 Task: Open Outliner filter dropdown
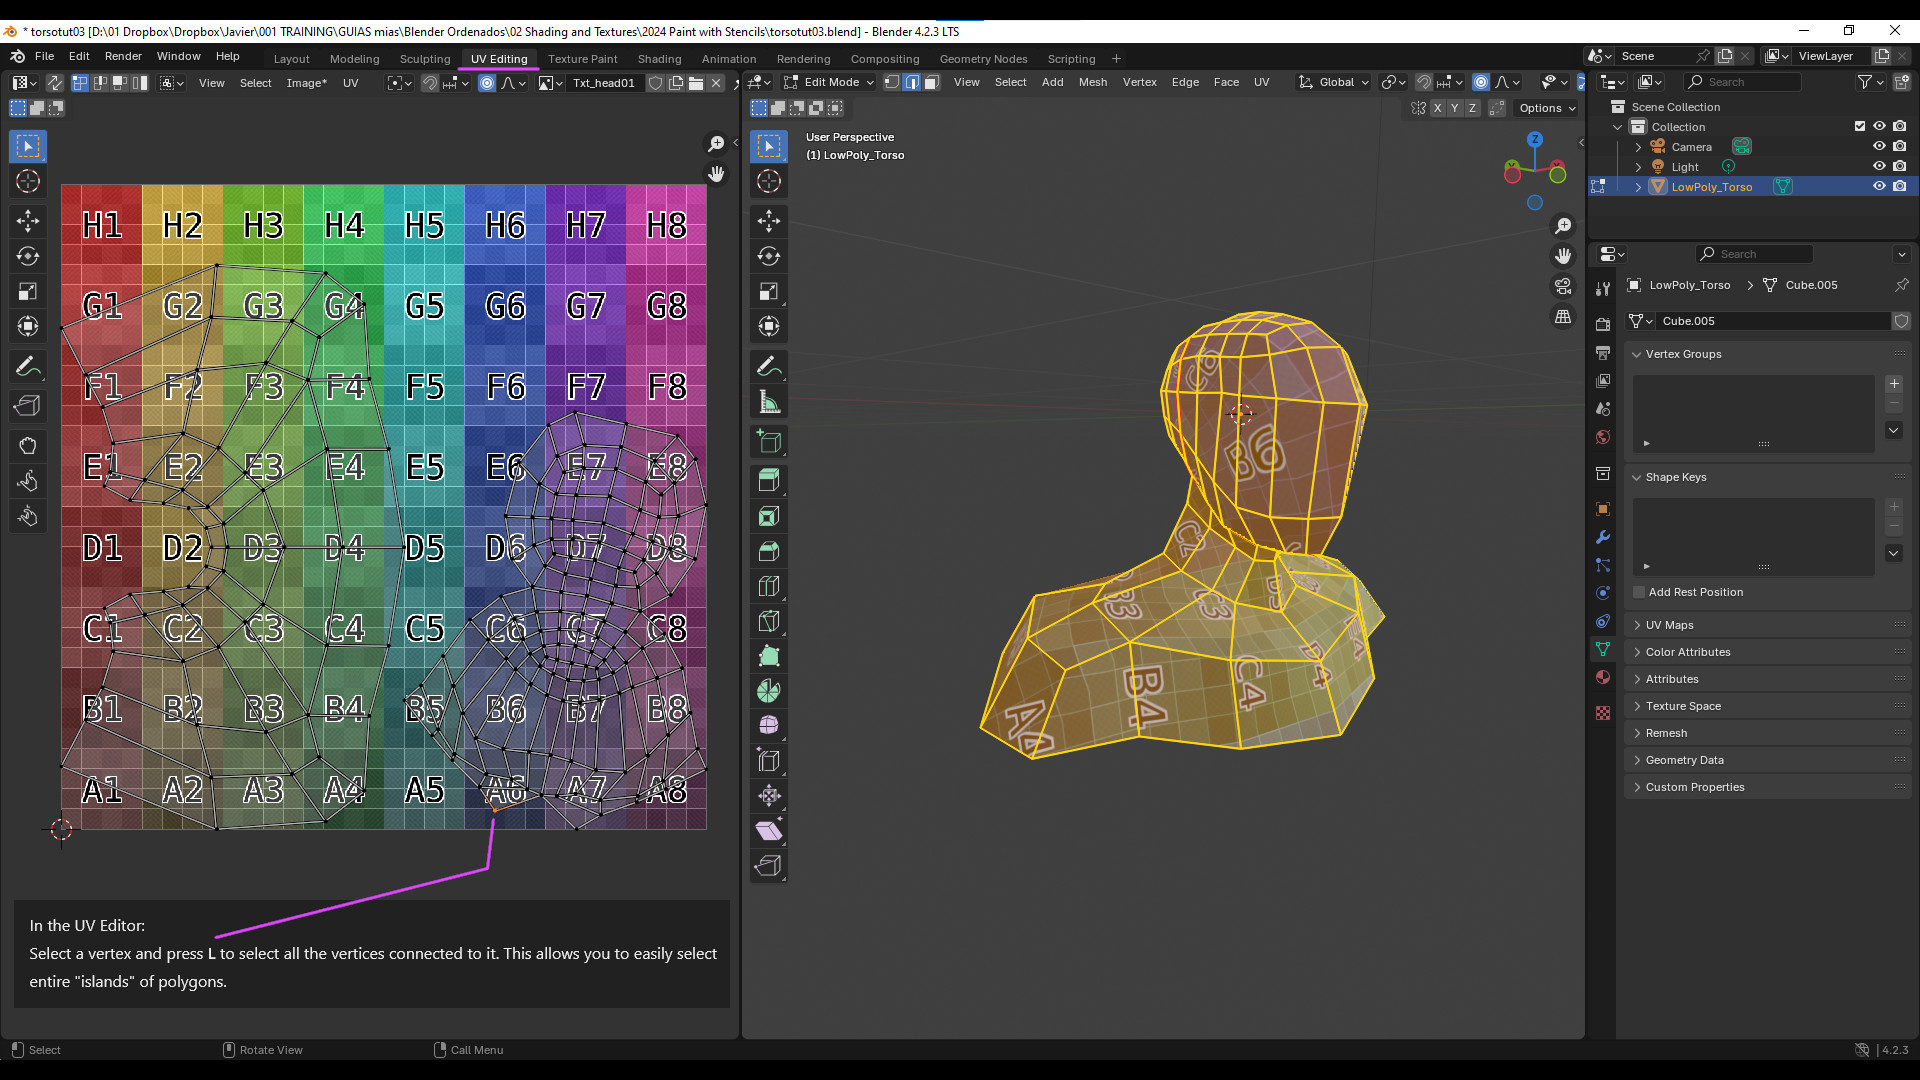pyautogui.click(x=1869, y=82)
